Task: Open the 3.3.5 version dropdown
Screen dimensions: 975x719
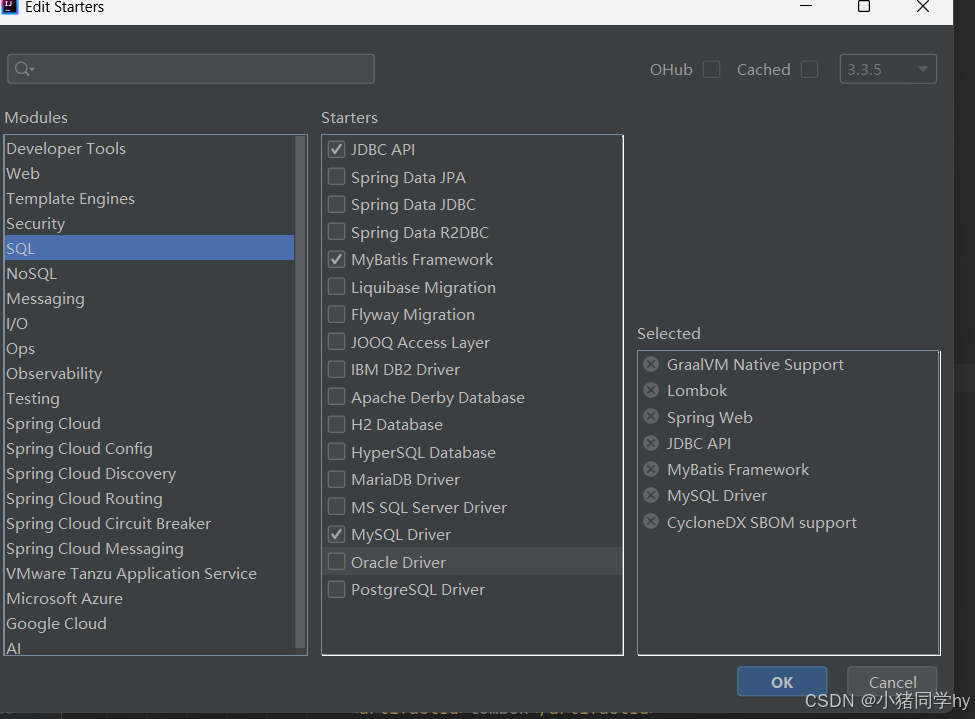Action: pos(888,69)
